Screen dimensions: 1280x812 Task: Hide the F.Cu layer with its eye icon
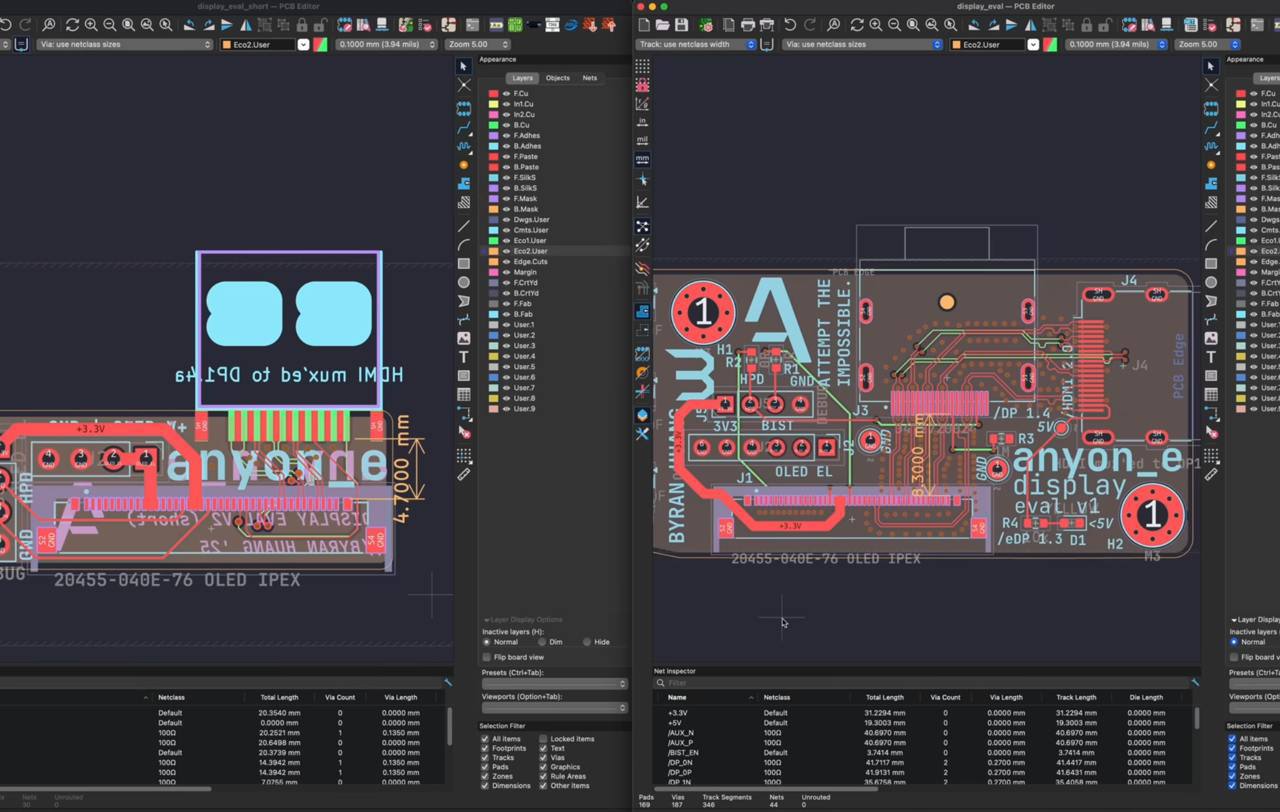[x=506, y=94]
